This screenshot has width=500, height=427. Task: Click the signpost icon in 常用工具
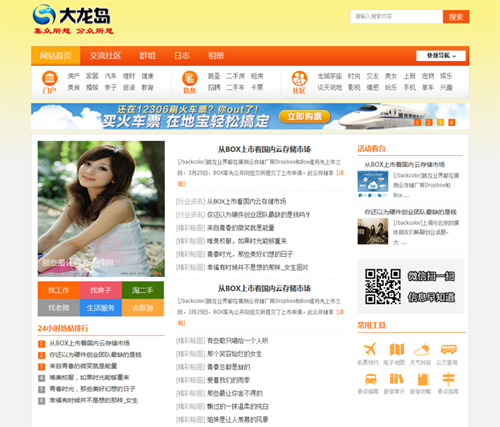(x=448, y=379)
